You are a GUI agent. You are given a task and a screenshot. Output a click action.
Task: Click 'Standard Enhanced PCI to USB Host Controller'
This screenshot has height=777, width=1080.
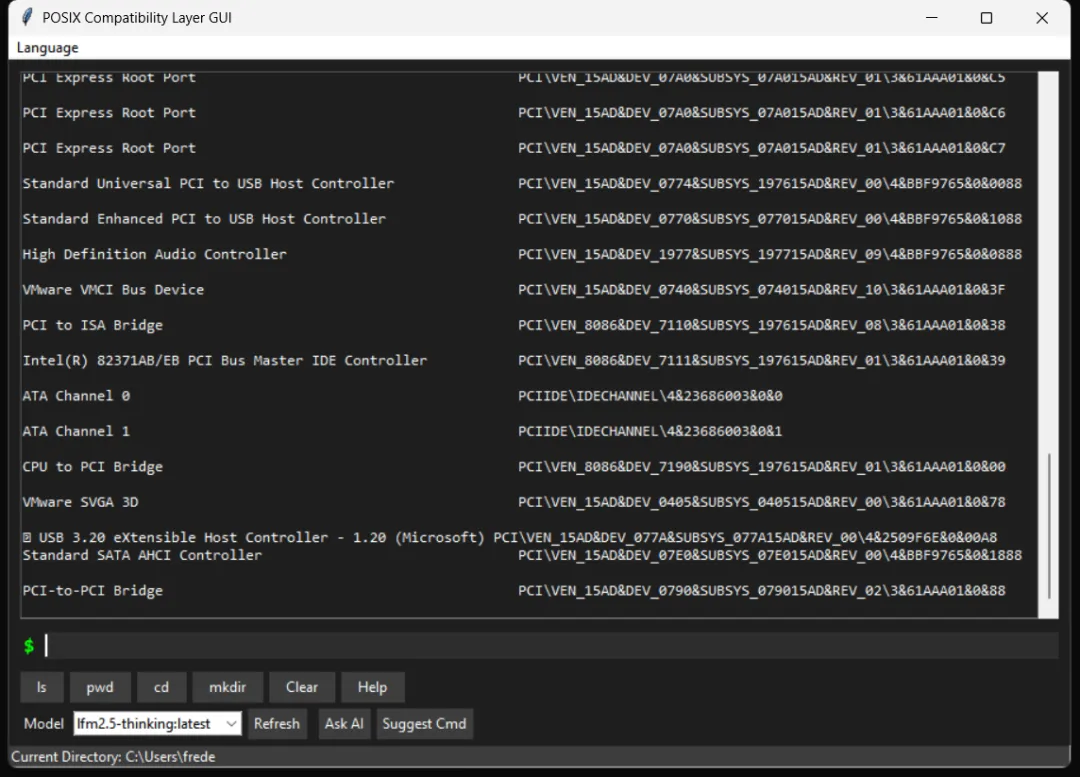pos(204,218)
